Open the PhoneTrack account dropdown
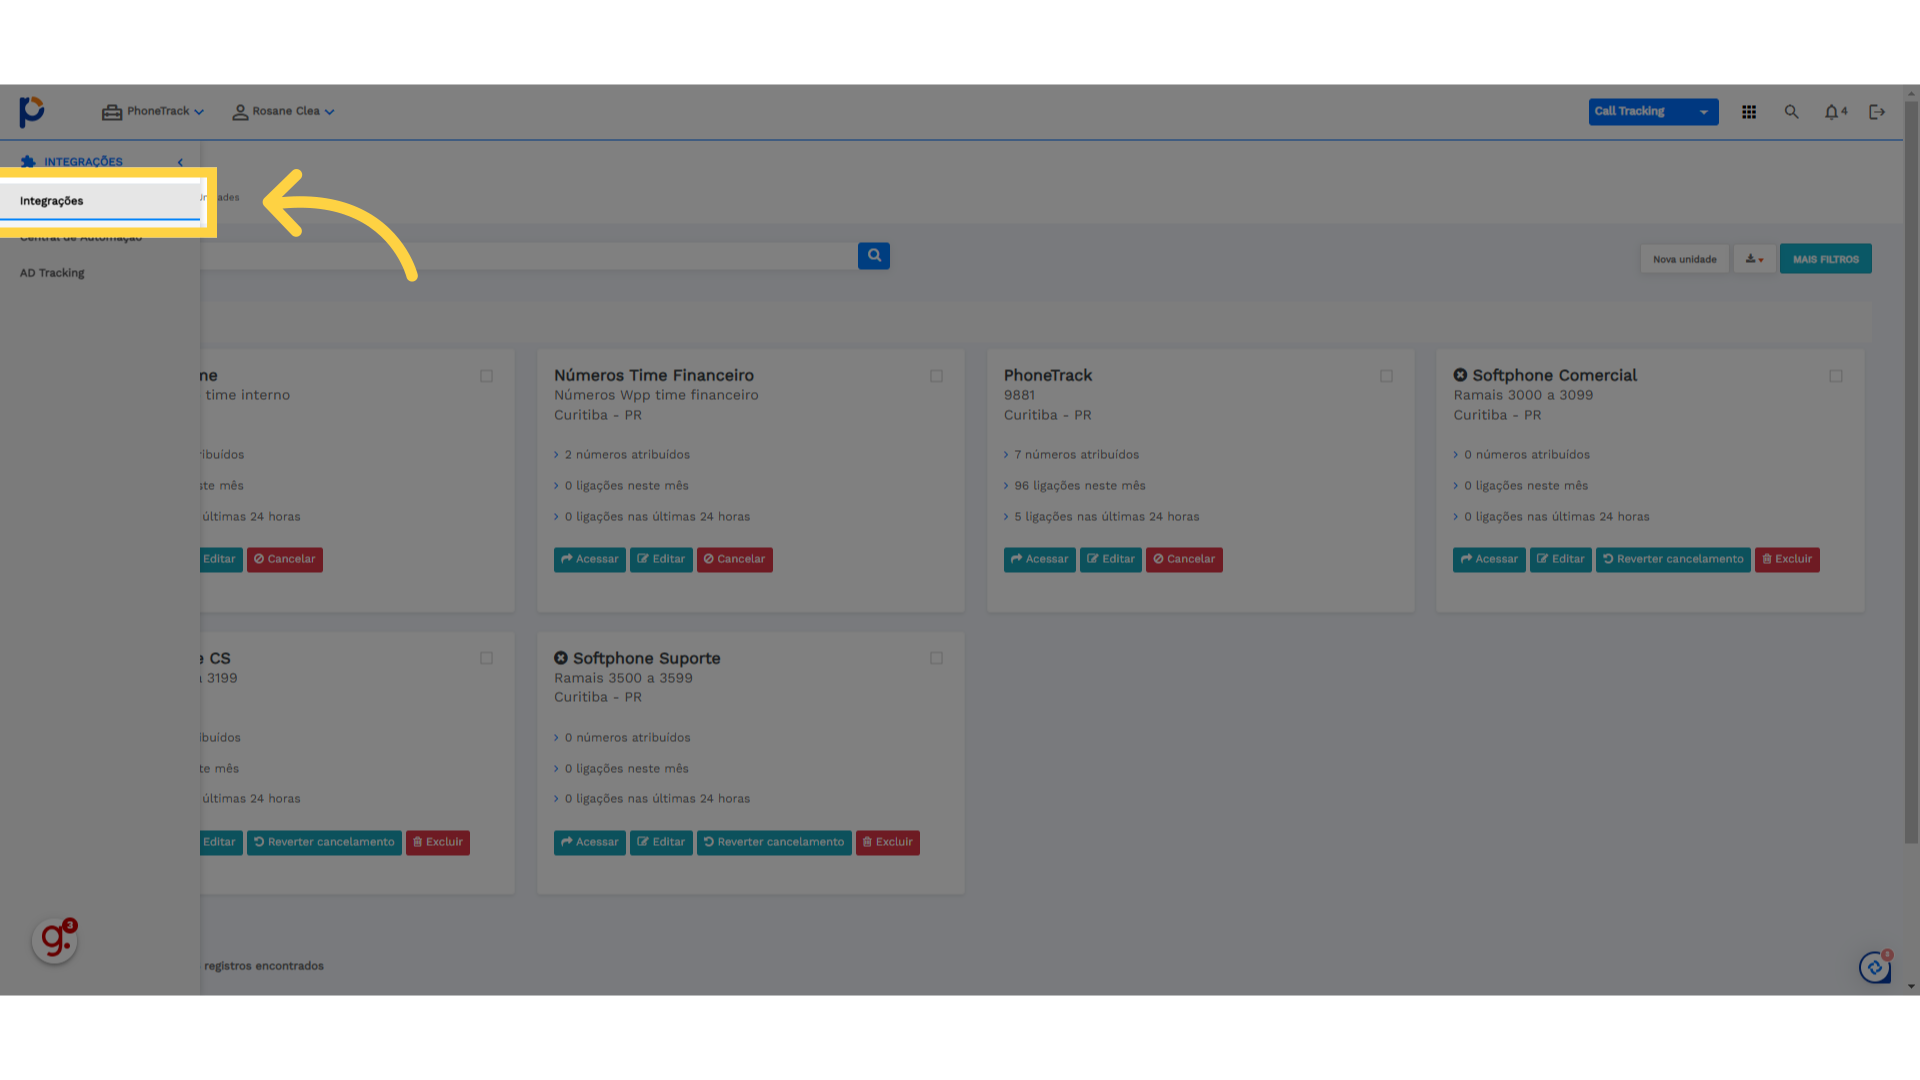1920x1080 pixels. [152, 112]
